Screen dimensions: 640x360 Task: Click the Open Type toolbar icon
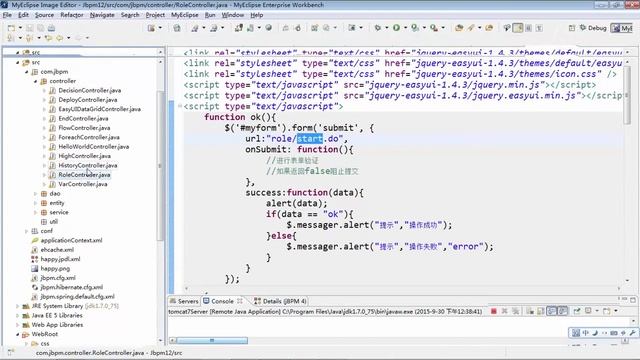tap(459, 28)
